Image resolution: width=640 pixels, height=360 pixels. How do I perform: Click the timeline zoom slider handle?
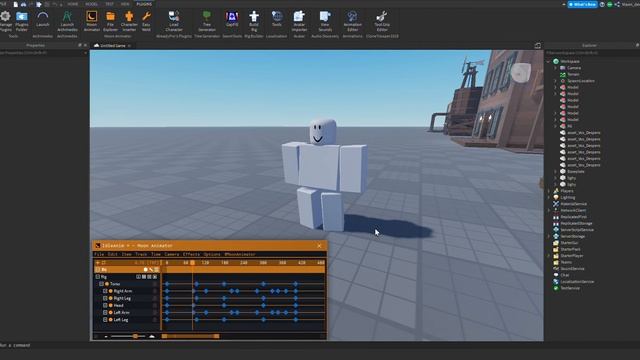click(135, 336)
